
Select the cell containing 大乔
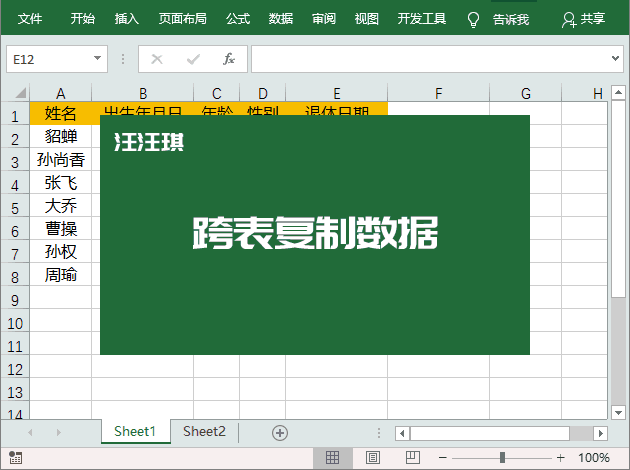click(x=61, y=206)
